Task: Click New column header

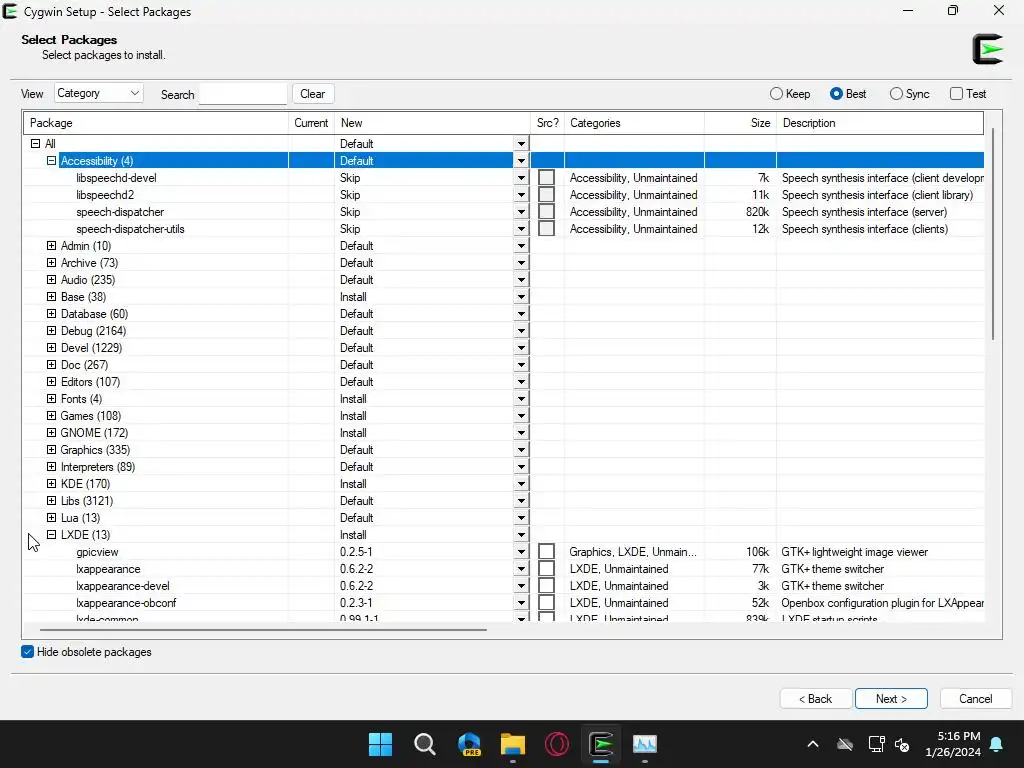Action: point(432,123)
